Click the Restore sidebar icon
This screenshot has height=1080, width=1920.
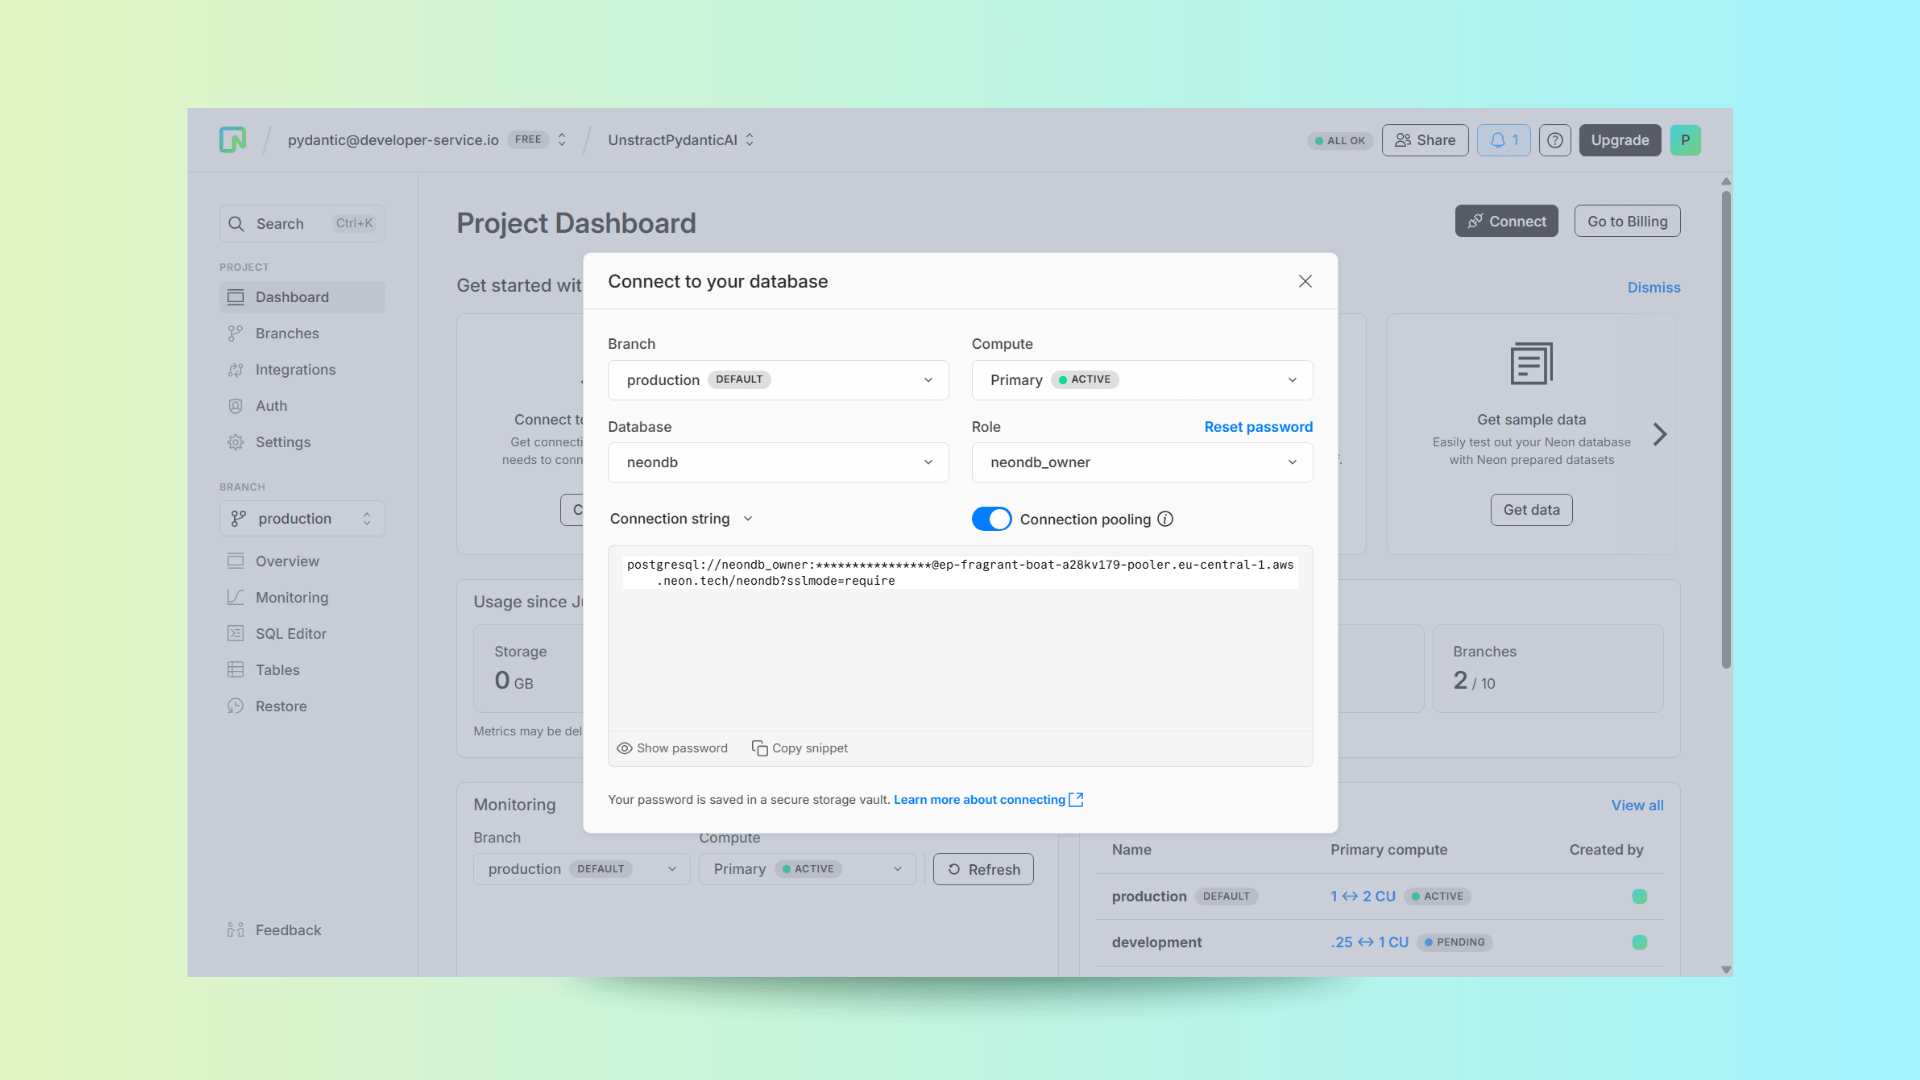tap(236, 705)
